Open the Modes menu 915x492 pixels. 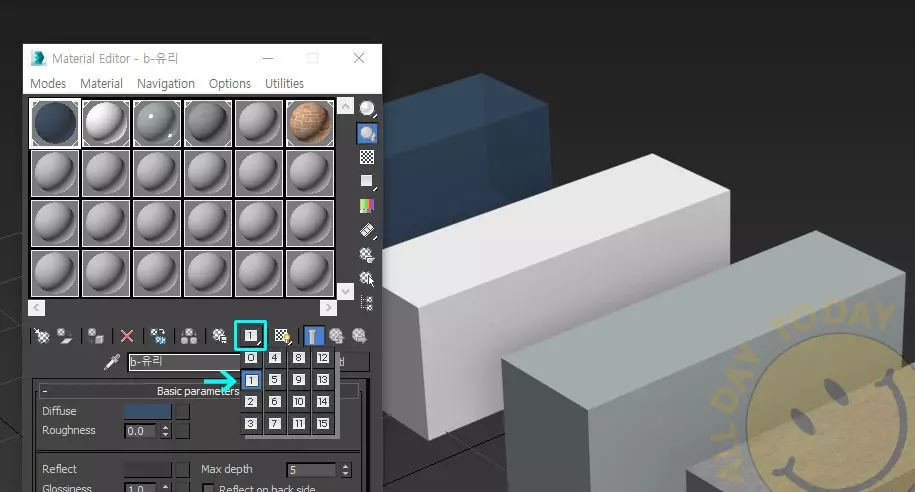[48, 83]
